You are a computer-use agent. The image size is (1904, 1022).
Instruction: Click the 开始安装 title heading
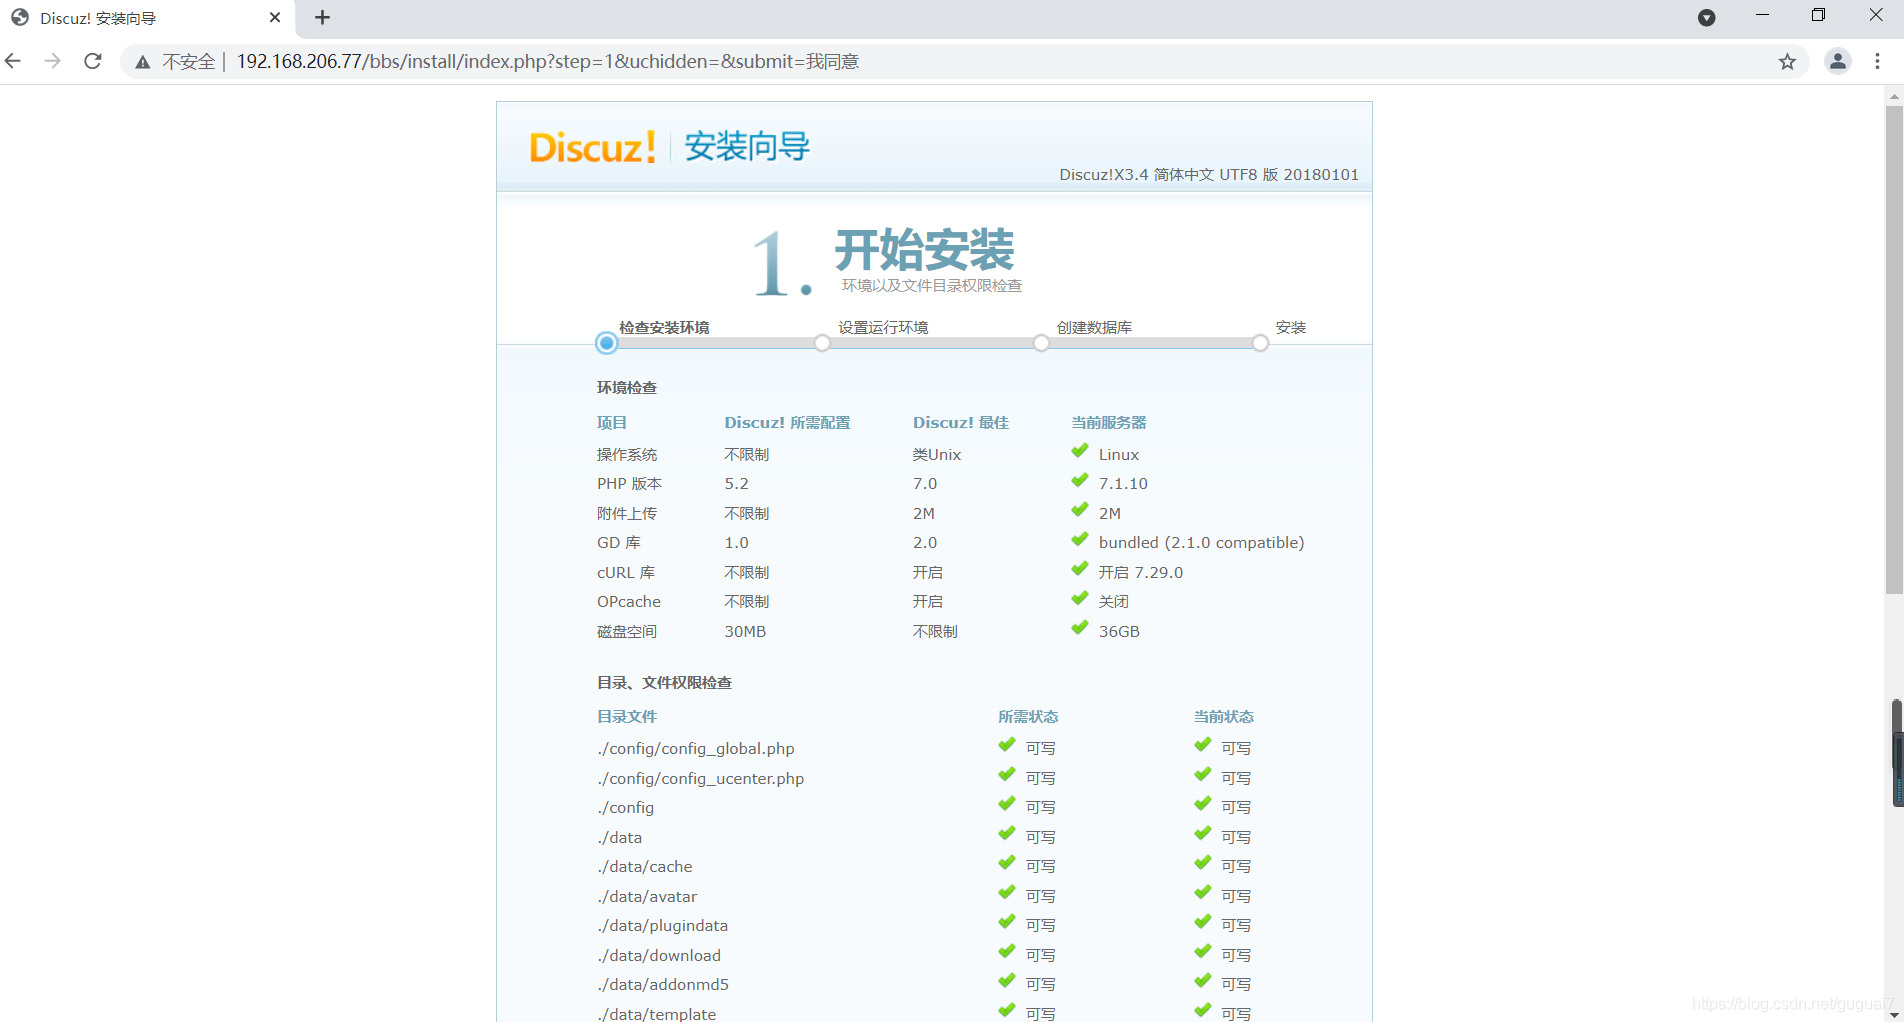point(924,250)
